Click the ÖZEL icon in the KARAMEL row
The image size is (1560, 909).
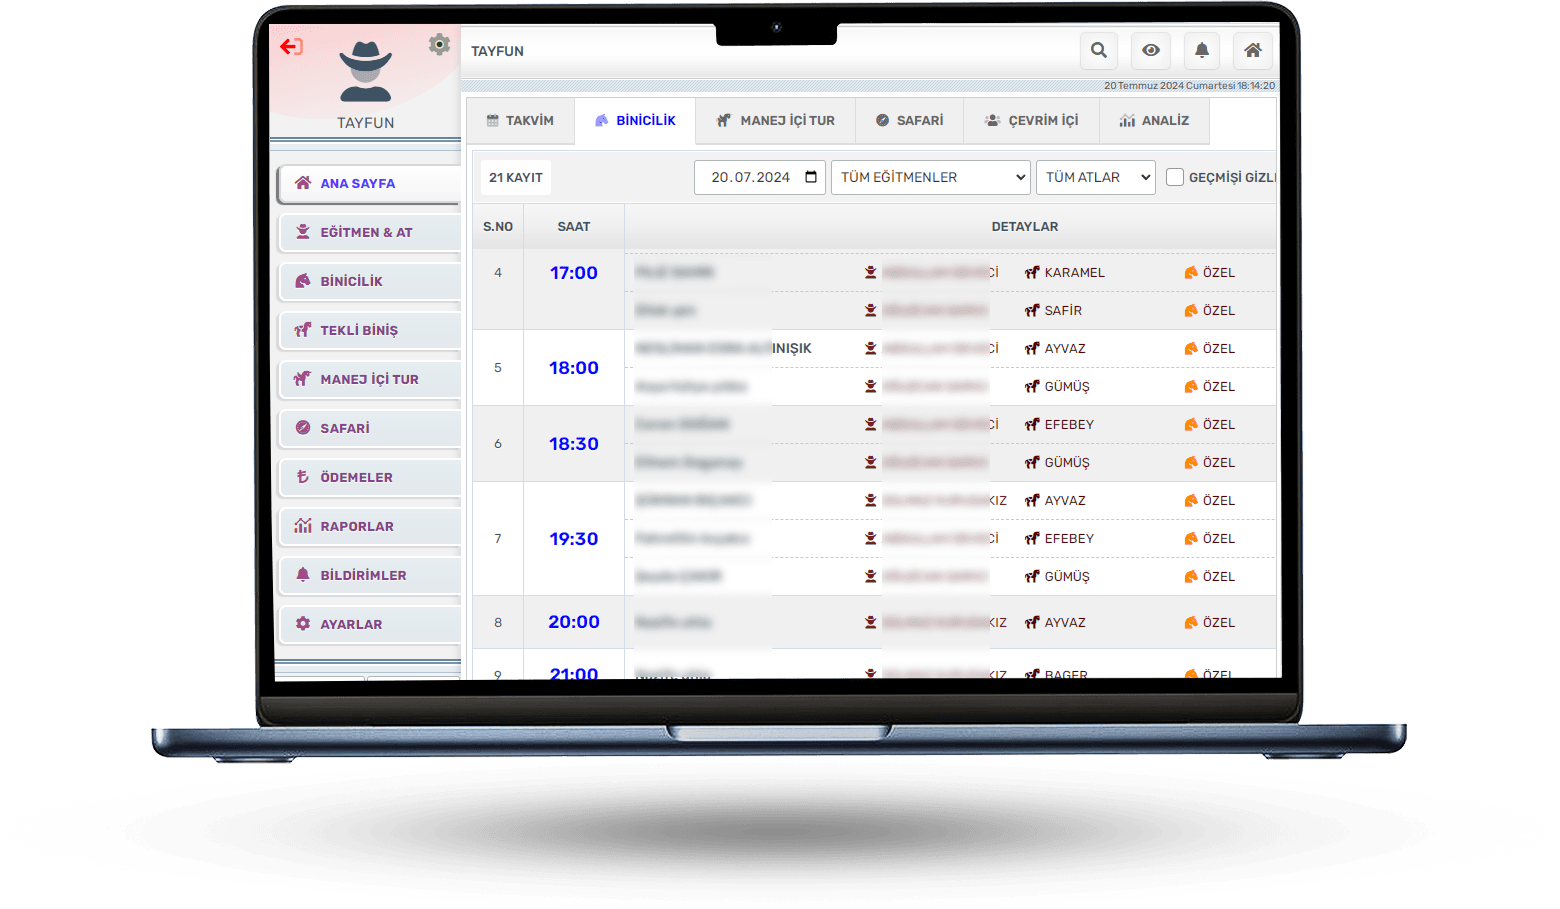pyautogui.click(x=1191, y=273)
